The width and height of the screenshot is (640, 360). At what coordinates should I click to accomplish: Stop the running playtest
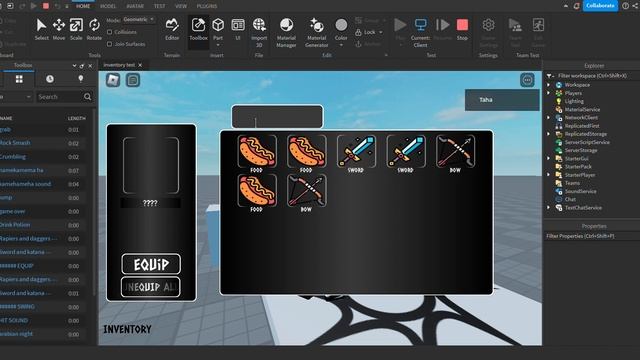pyautogui.click(x=462, y=29)
